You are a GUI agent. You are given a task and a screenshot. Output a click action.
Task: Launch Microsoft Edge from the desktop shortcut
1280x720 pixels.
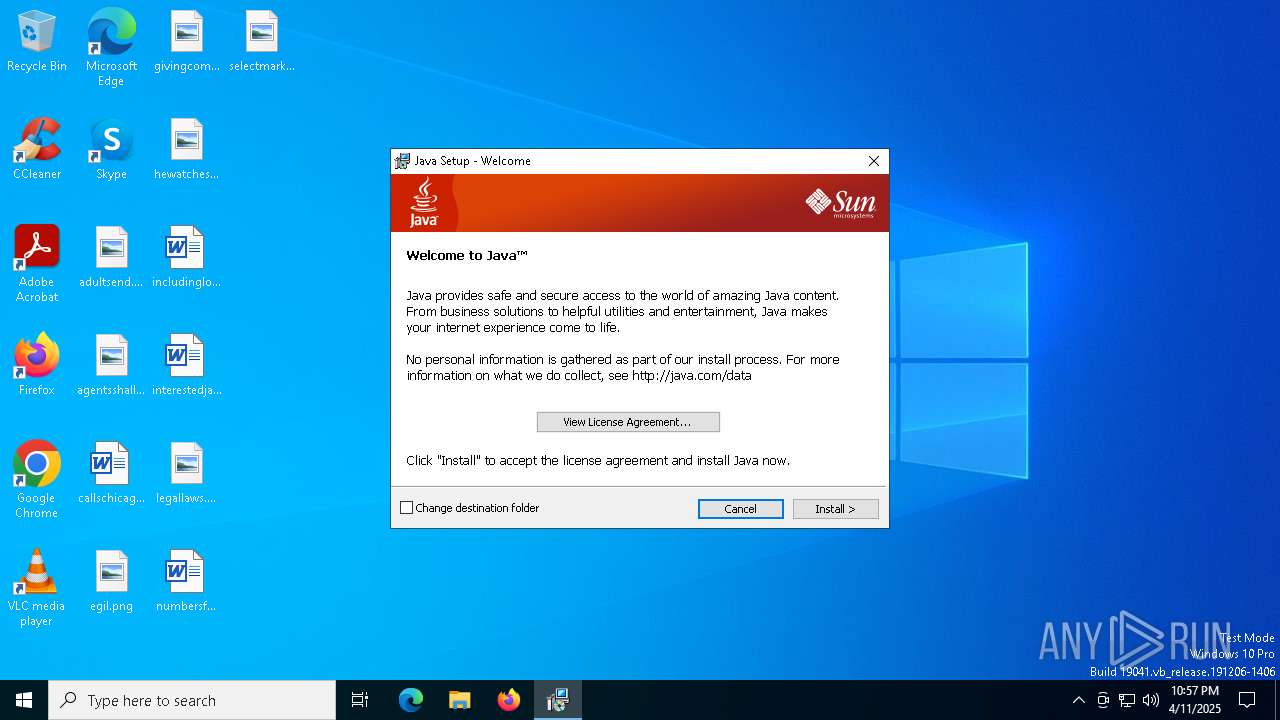click(x=111, y=47)
